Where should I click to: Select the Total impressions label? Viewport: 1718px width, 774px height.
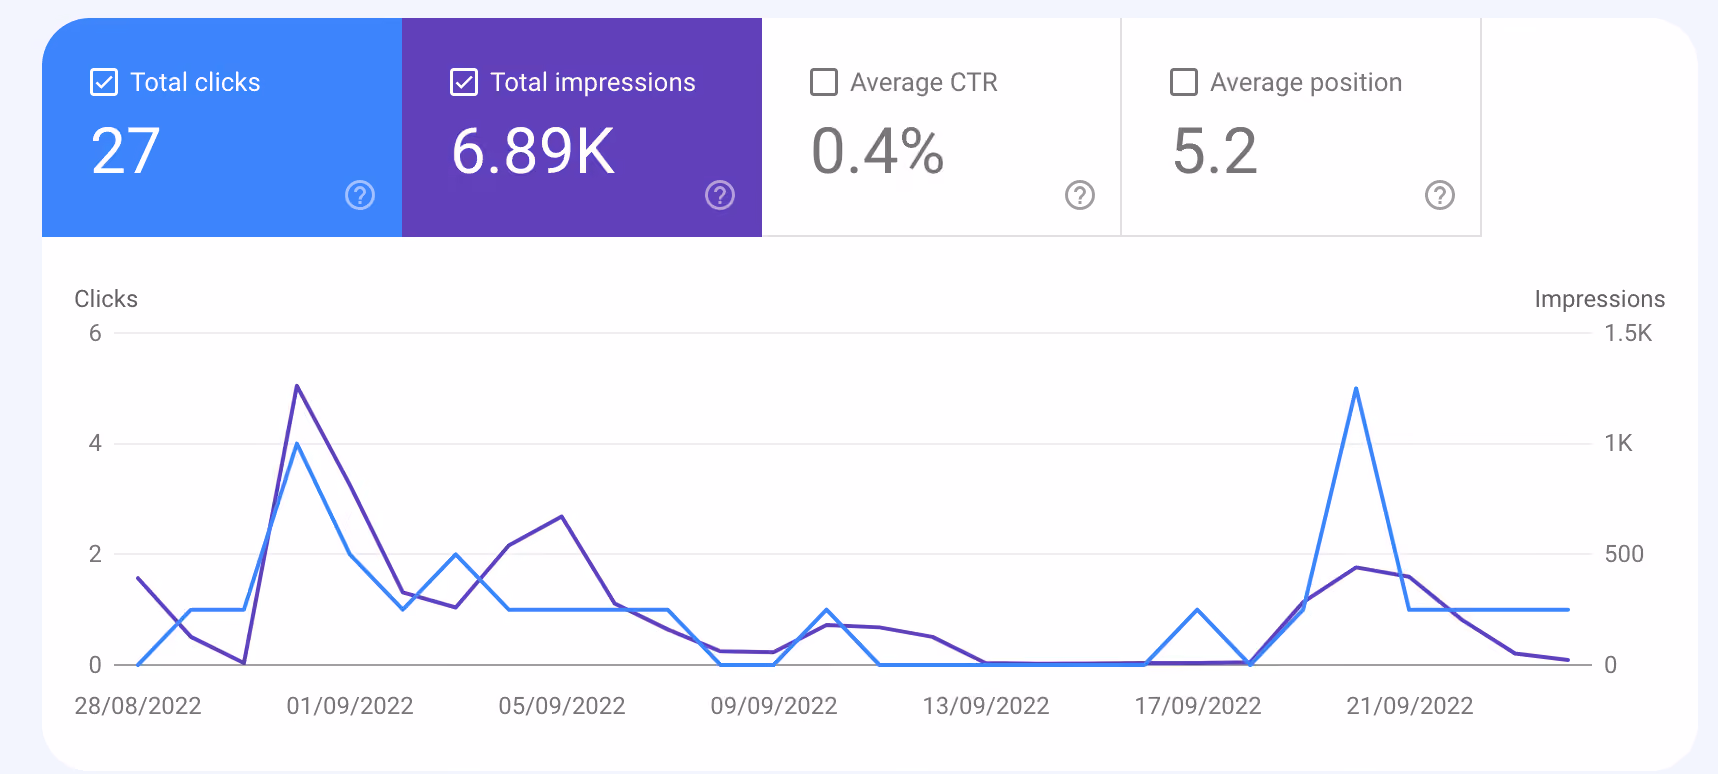click(x=593, y=82)
